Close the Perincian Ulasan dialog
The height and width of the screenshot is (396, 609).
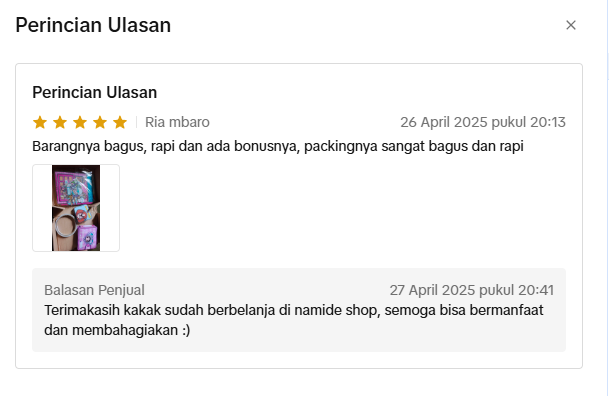pos(571,25)
